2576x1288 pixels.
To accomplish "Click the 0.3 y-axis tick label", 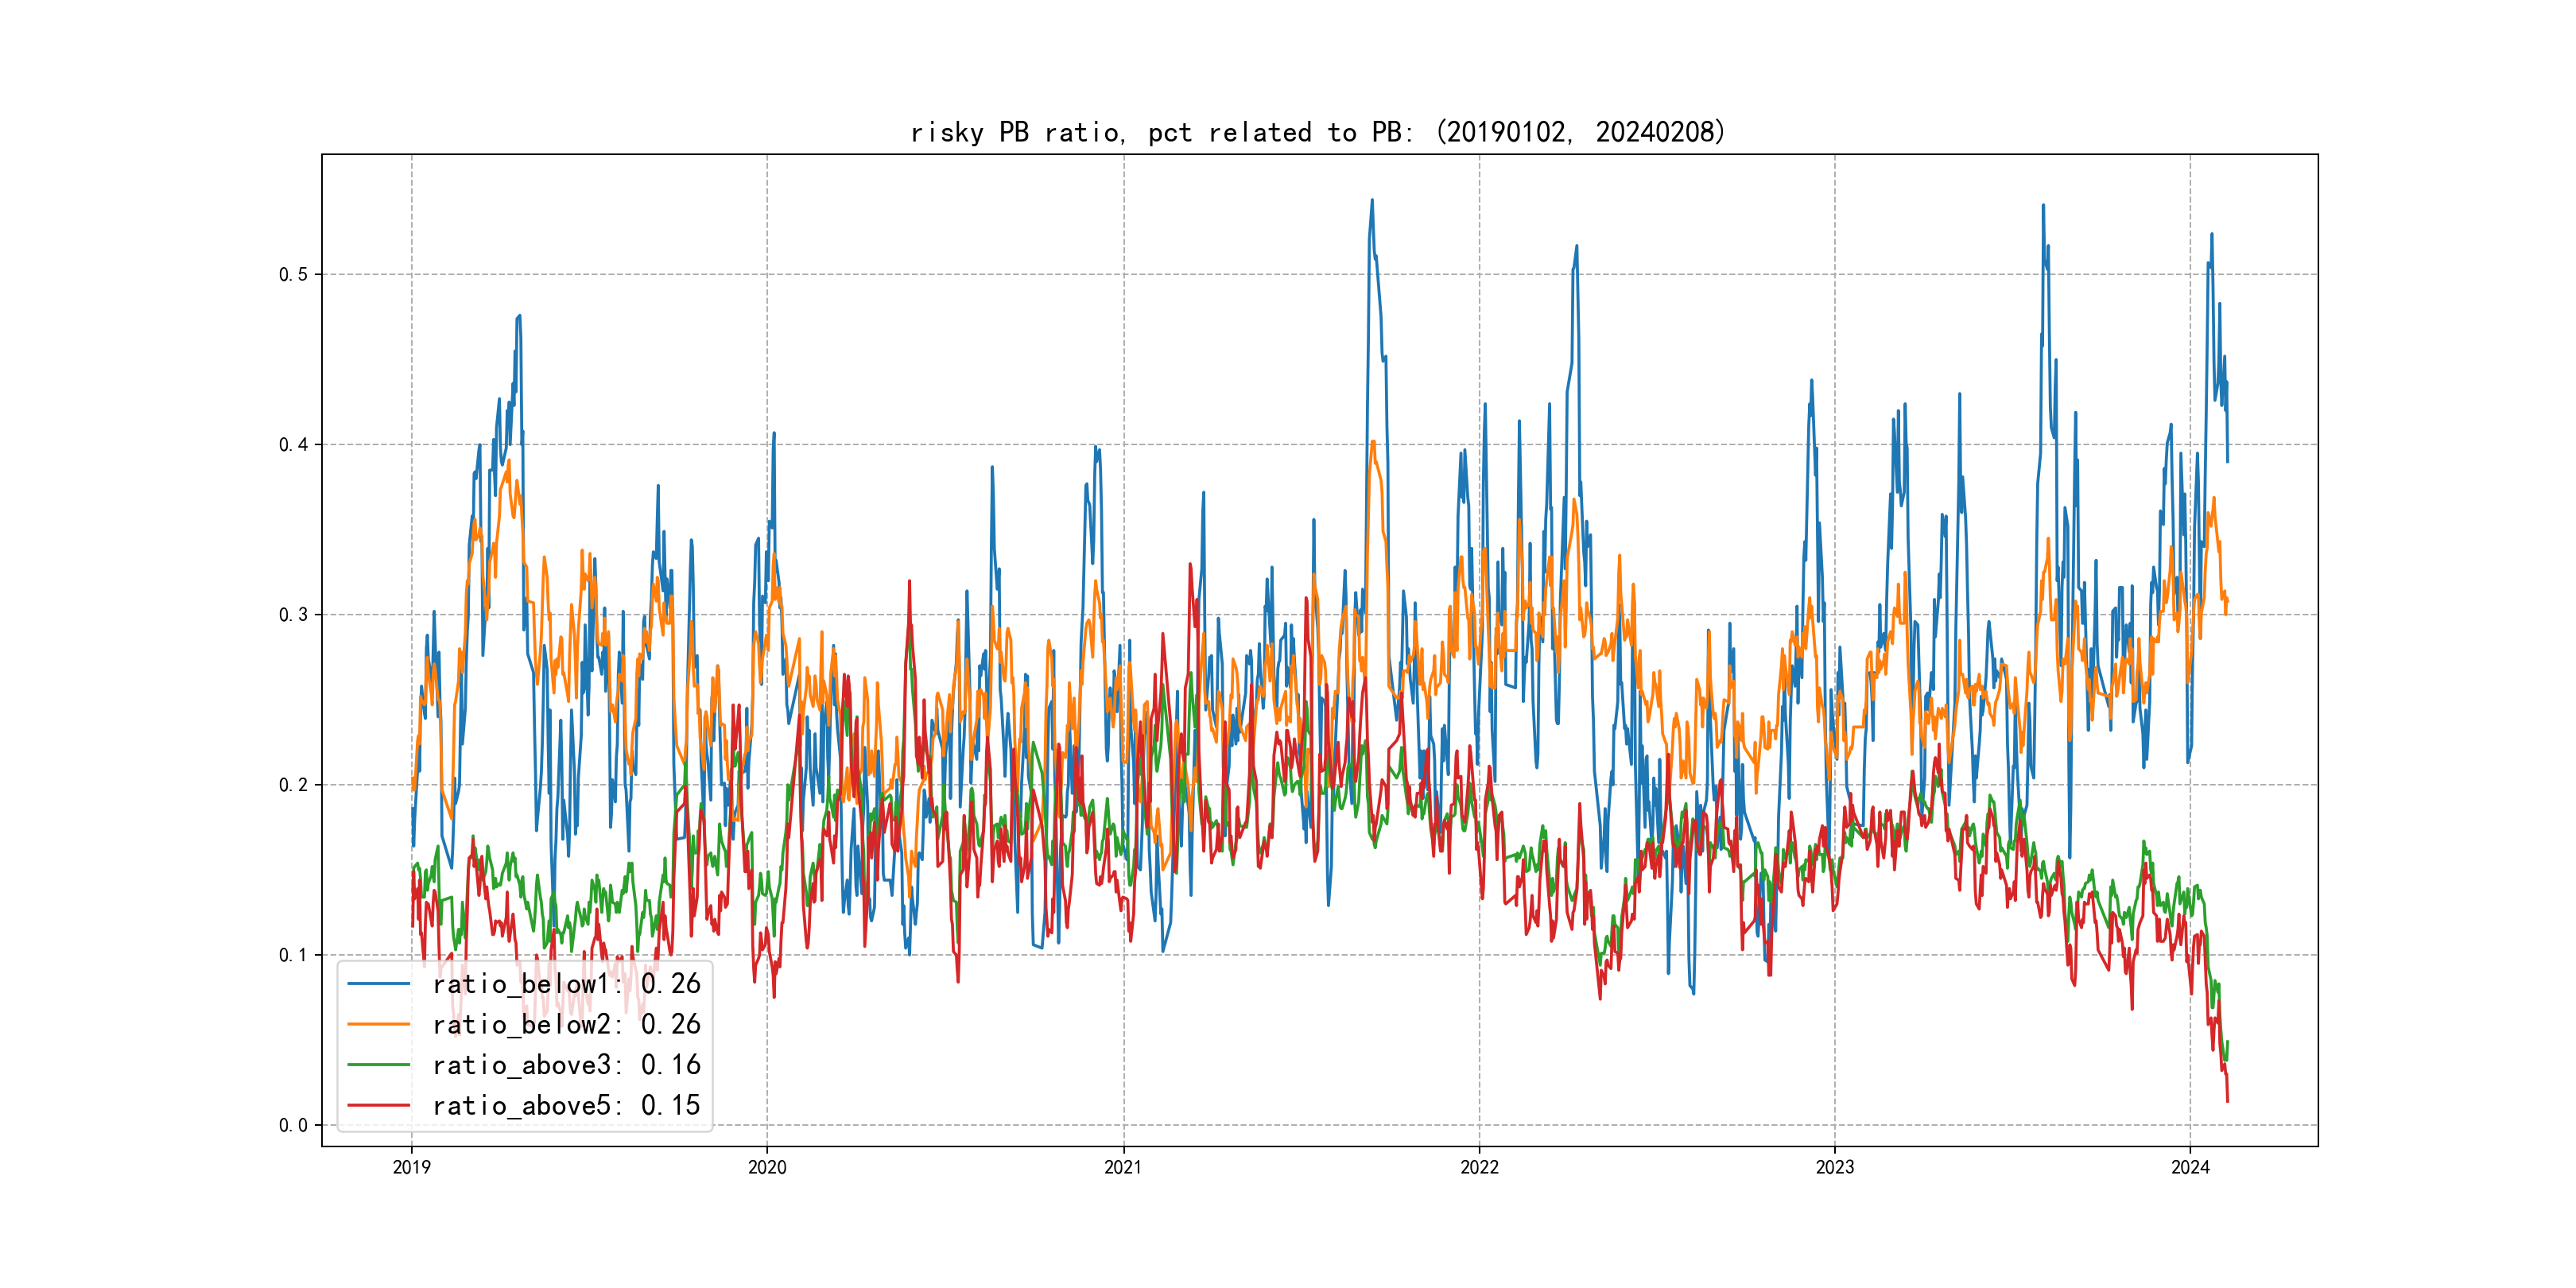I will pyautogui.click(x=293, y=615).
